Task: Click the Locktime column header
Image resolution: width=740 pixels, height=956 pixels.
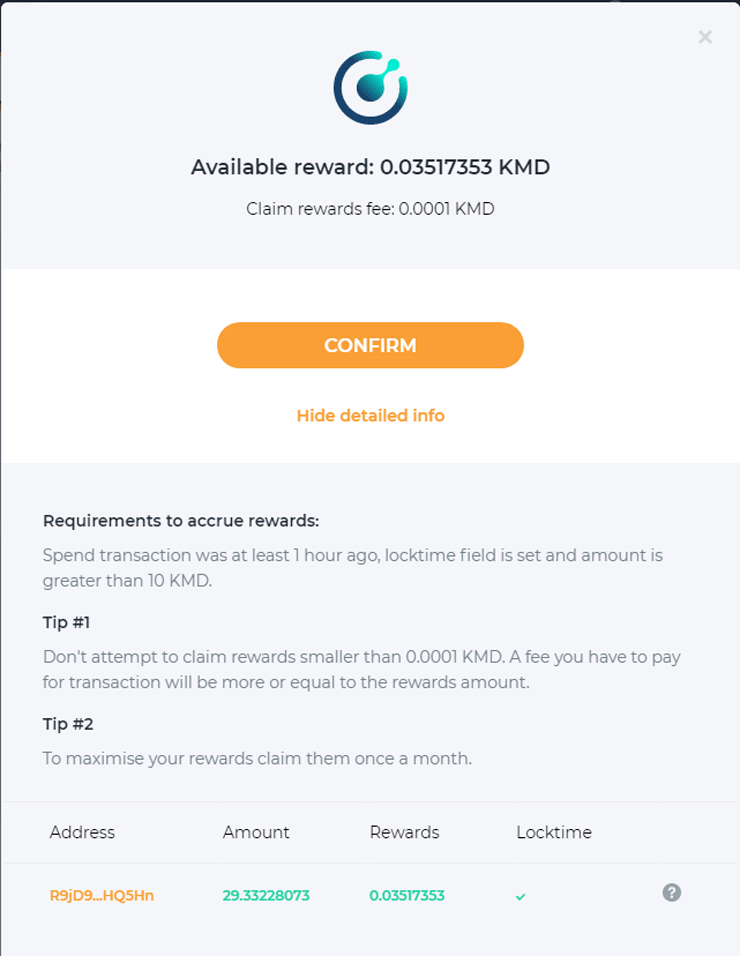Action: (x=554, y=832)
